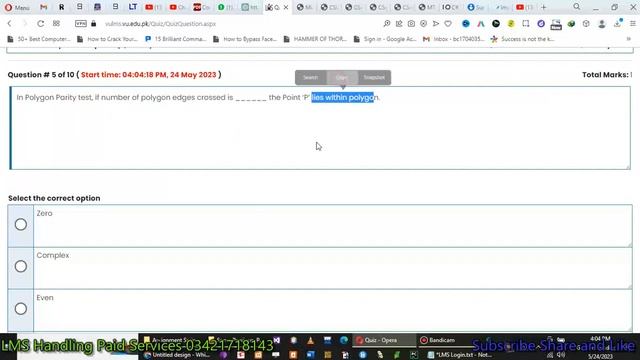Open the Word icon in the taskbar

pyautogui.click(x=311, y=355)
